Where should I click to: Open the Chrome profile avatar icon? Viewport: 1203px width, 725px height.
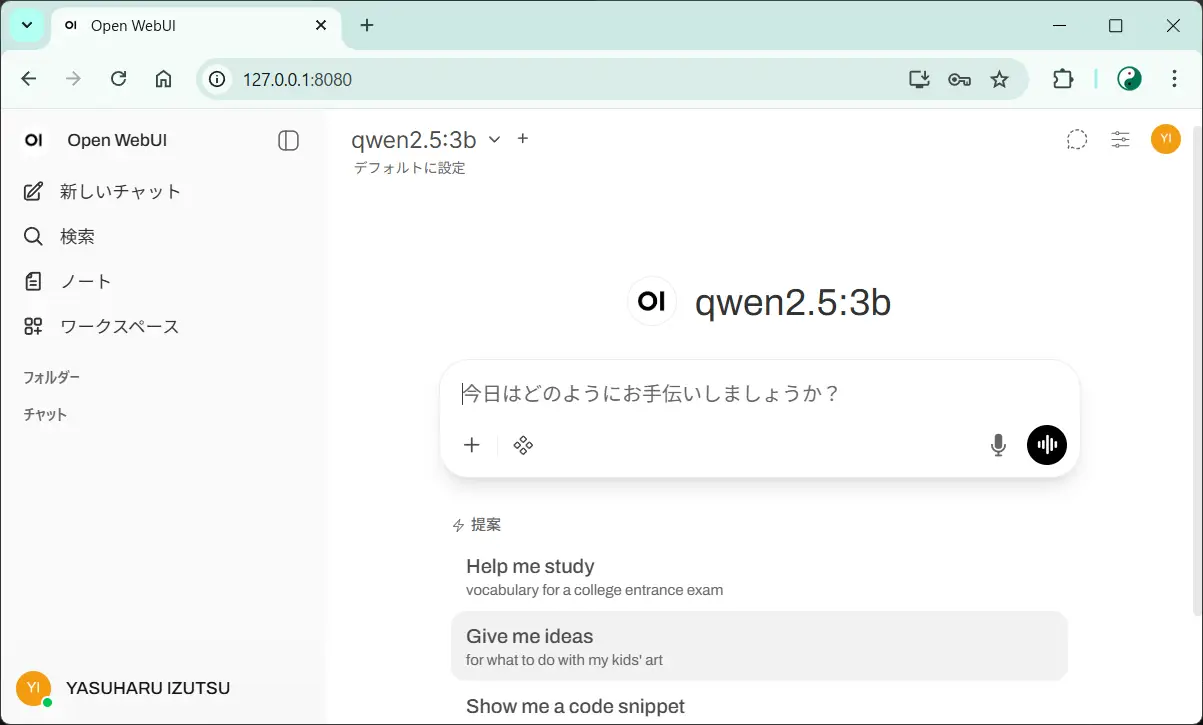point(1130,79)
